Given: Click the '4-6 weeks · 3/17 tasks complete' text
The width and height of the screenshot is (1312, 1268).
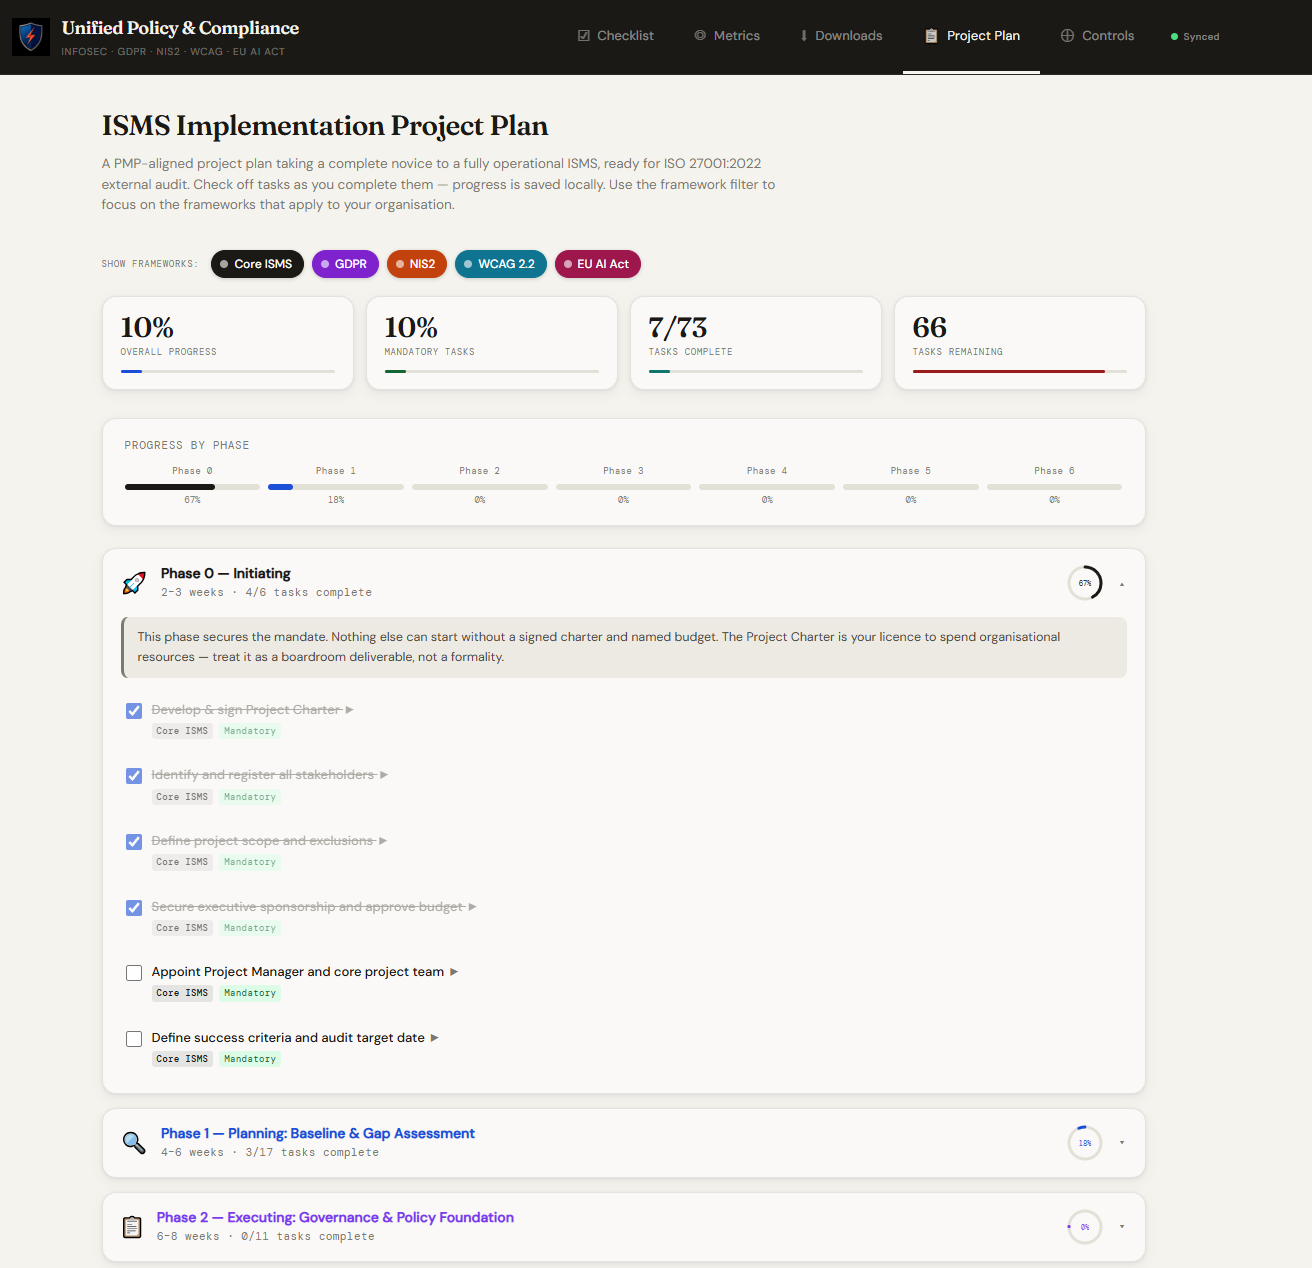Looking at the screenshot, I should coord(270,1153).
